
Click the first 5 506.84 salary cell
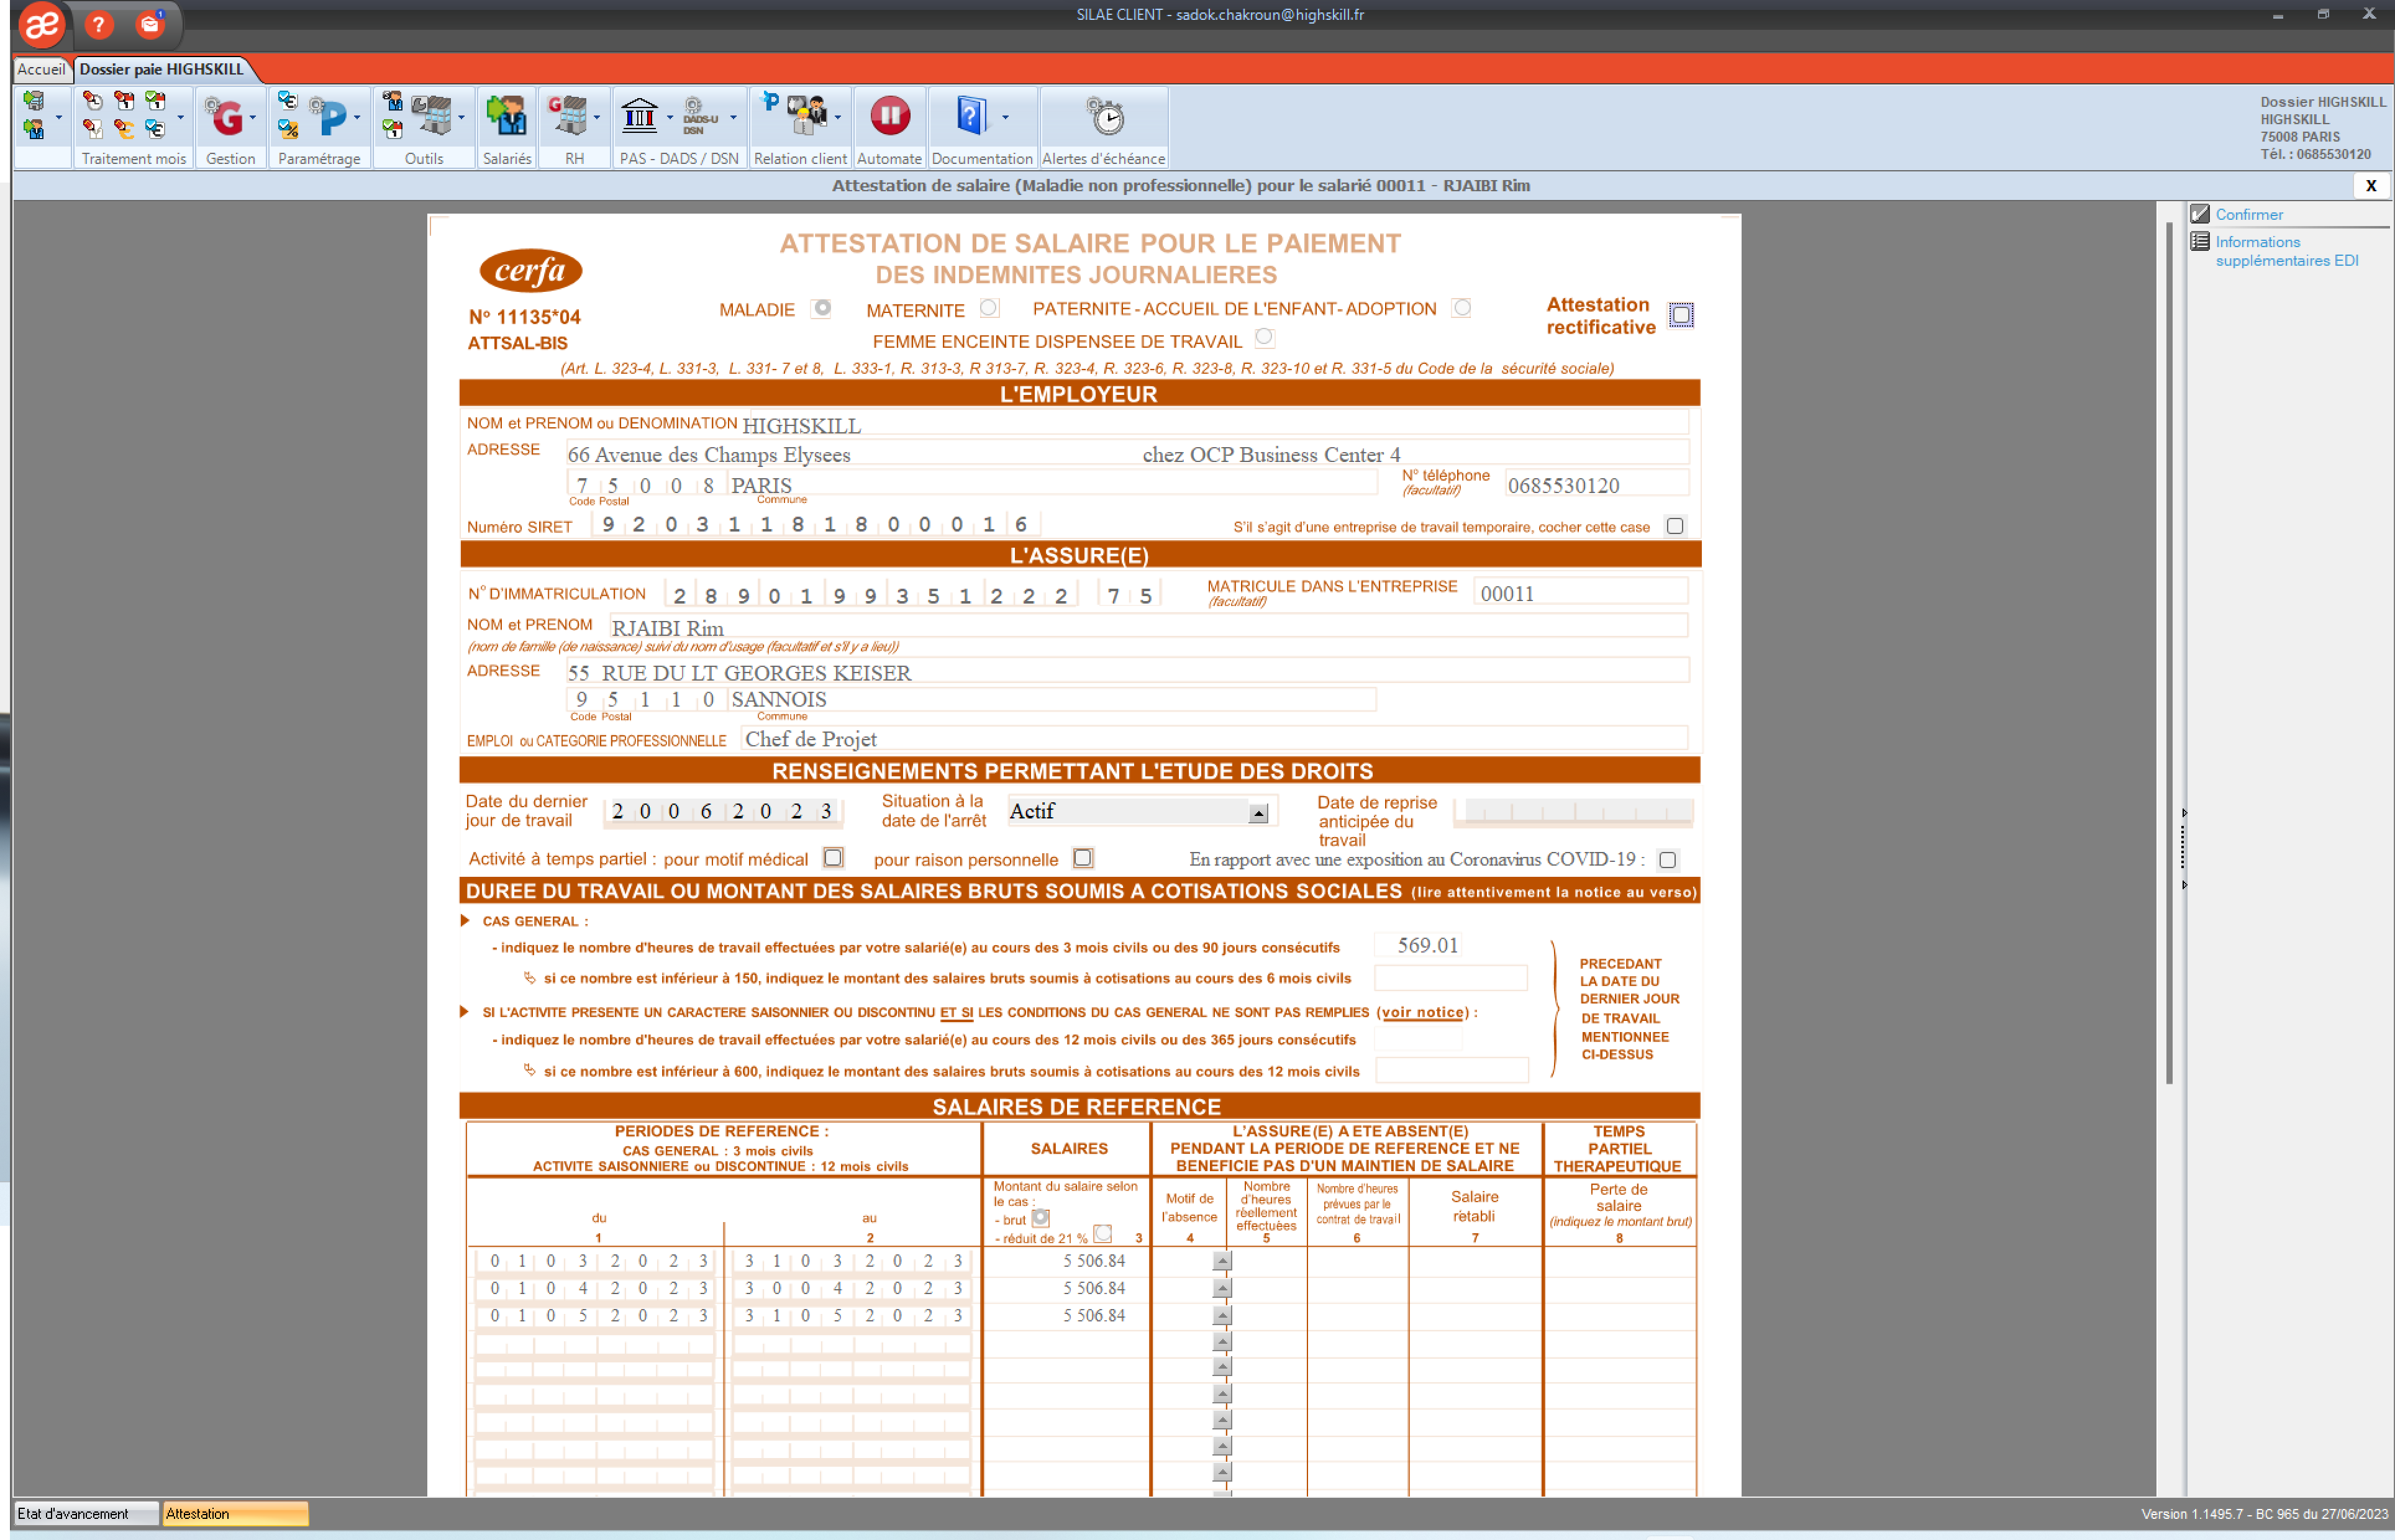pos(1066,1261)
